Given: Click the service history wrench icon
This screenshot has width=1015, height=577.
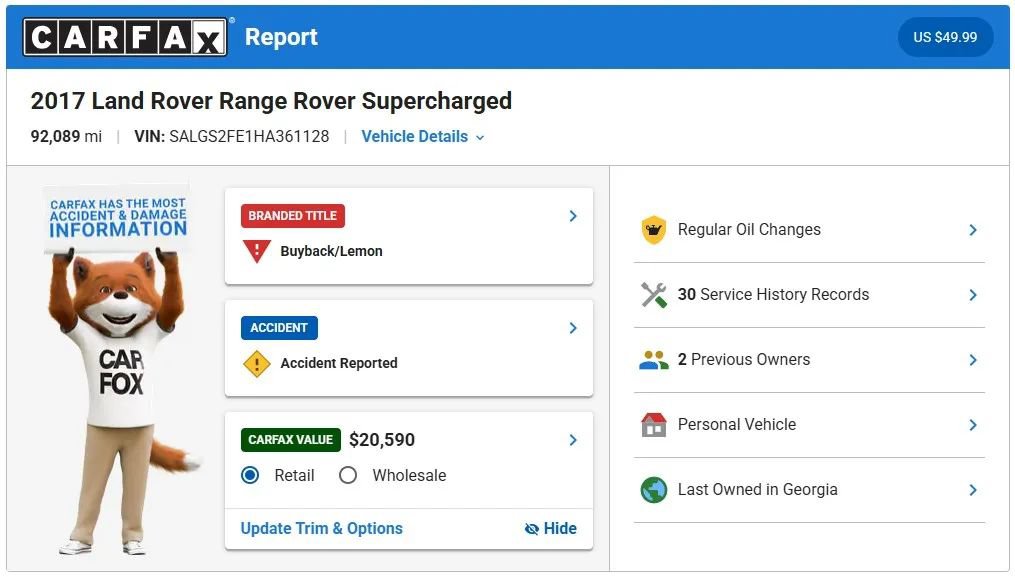Looking at the screenshot, I should pyautogui.click(x=654, y=295).
